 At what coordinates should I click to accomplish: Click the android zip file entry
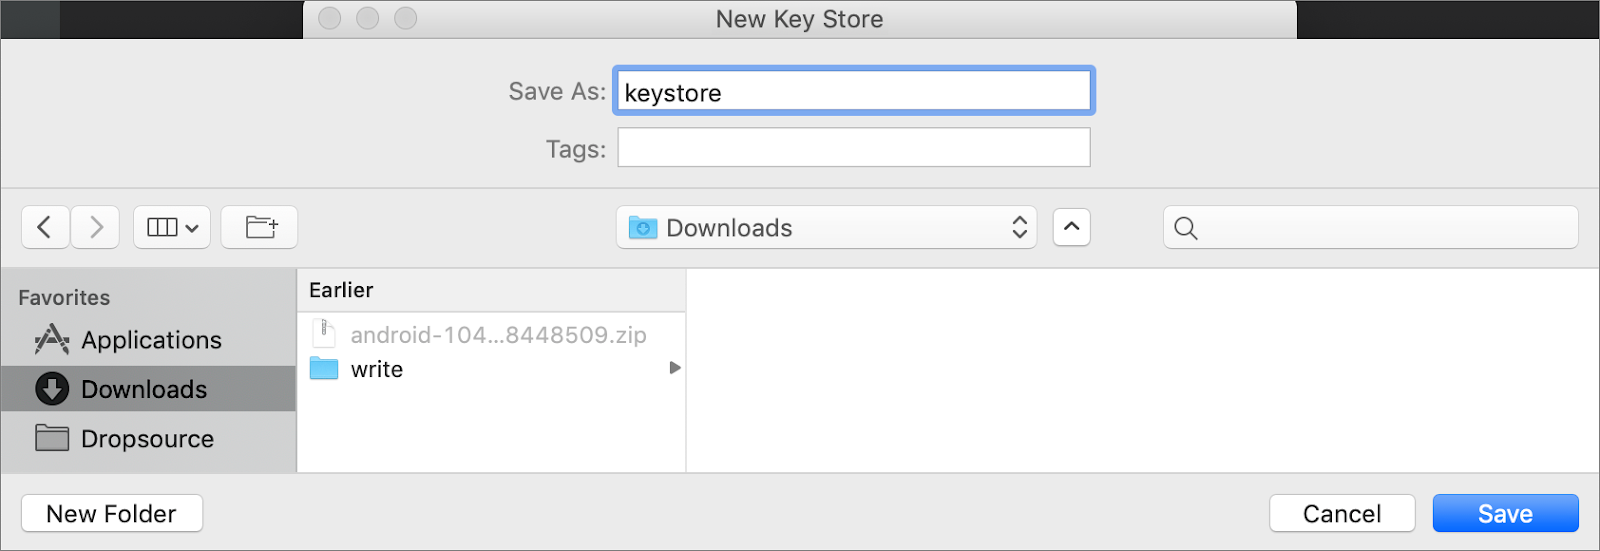(x=497, y=335)
